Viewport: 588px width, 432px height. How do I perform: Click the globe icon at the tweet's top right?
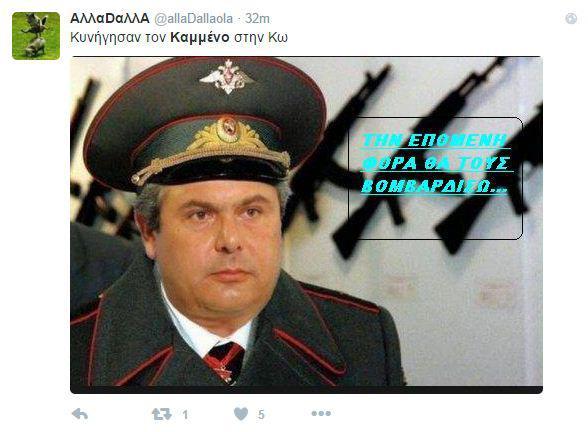(x=571, y=18)
